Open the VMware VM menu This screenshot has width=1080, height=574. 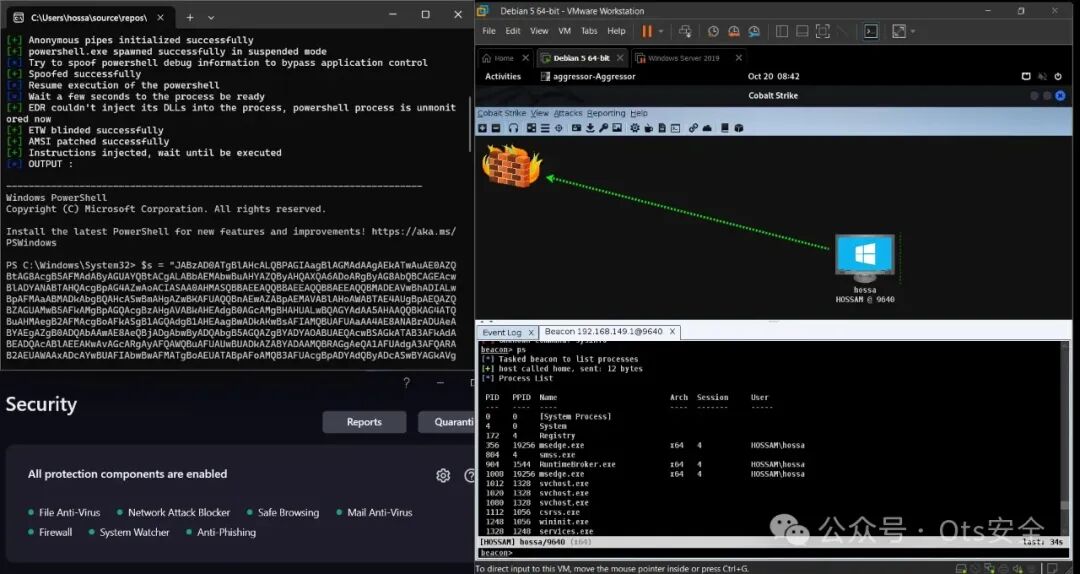pos(565,31)
